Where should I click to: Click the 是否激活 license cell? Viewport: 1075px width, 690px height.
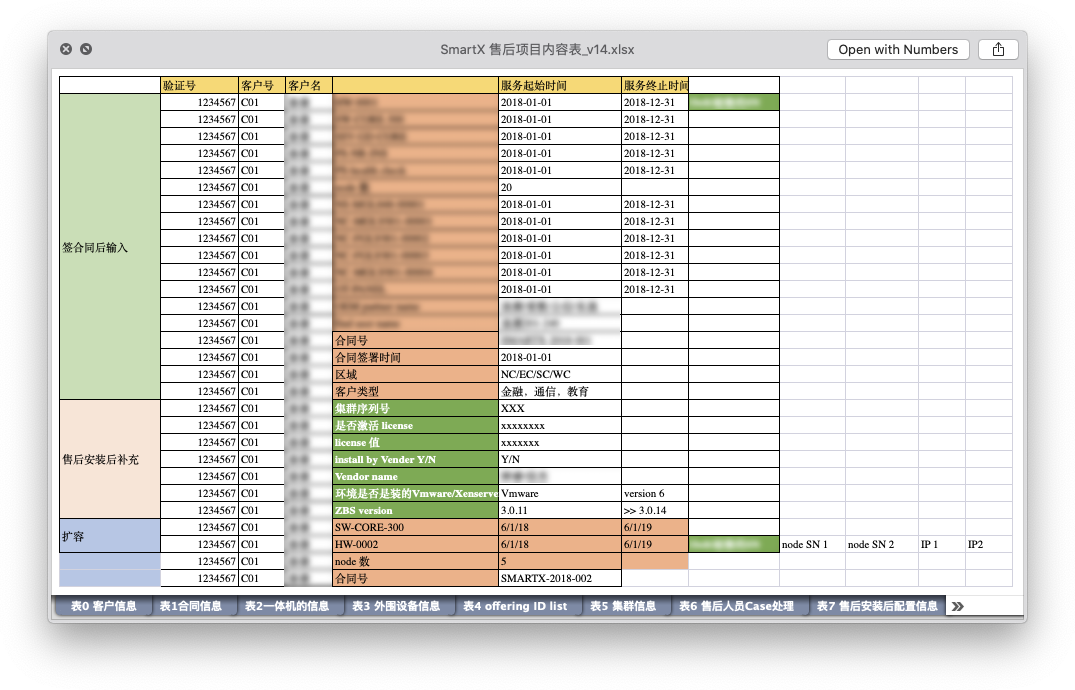(x=415, y=425)
